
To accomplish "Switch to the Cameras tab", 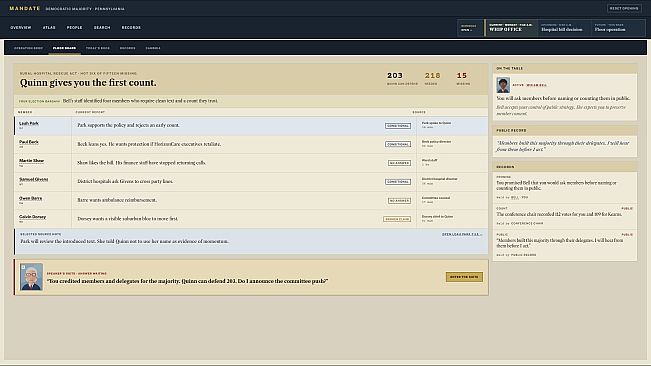I will coord(153,48).
